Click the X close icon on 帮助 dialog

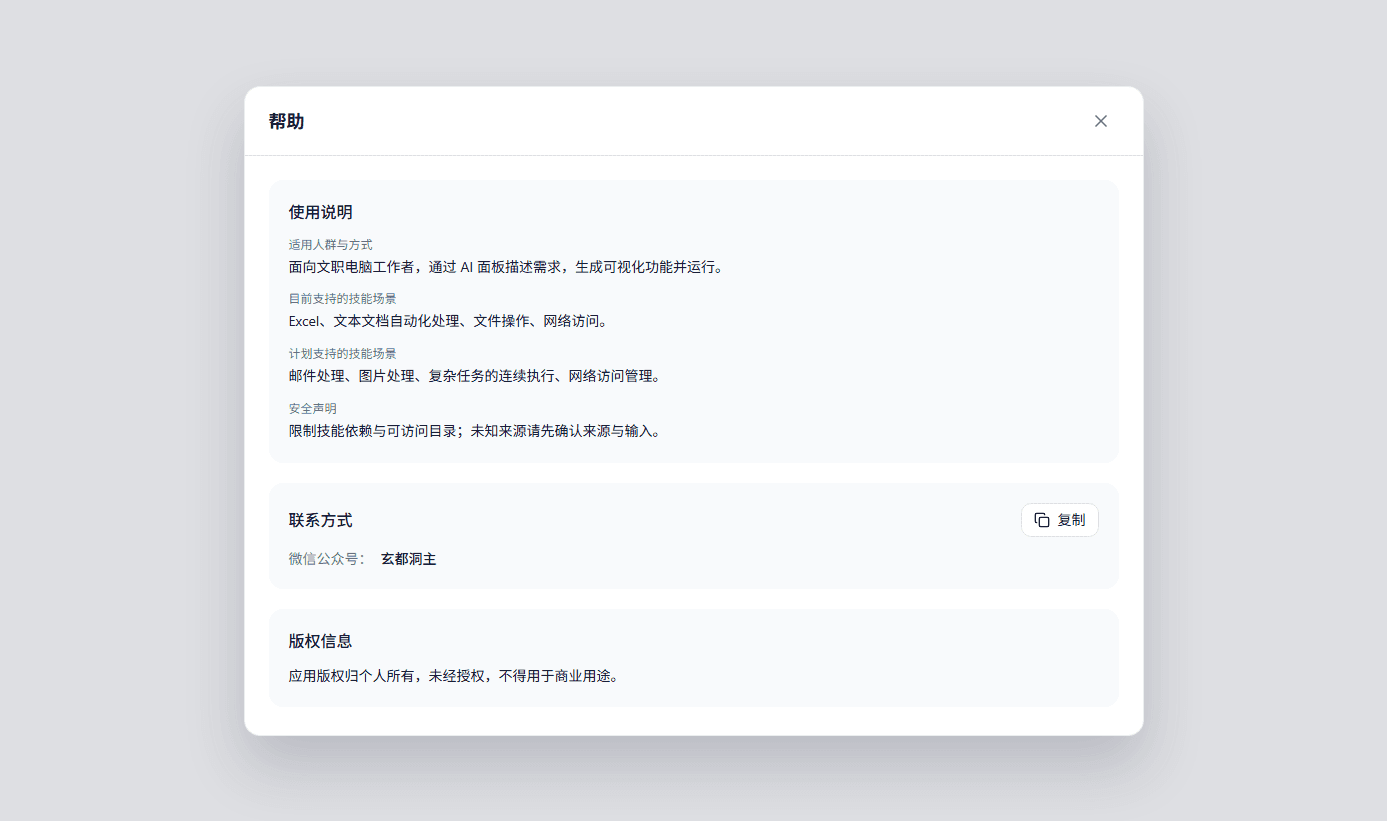(x=1100, y=120)
